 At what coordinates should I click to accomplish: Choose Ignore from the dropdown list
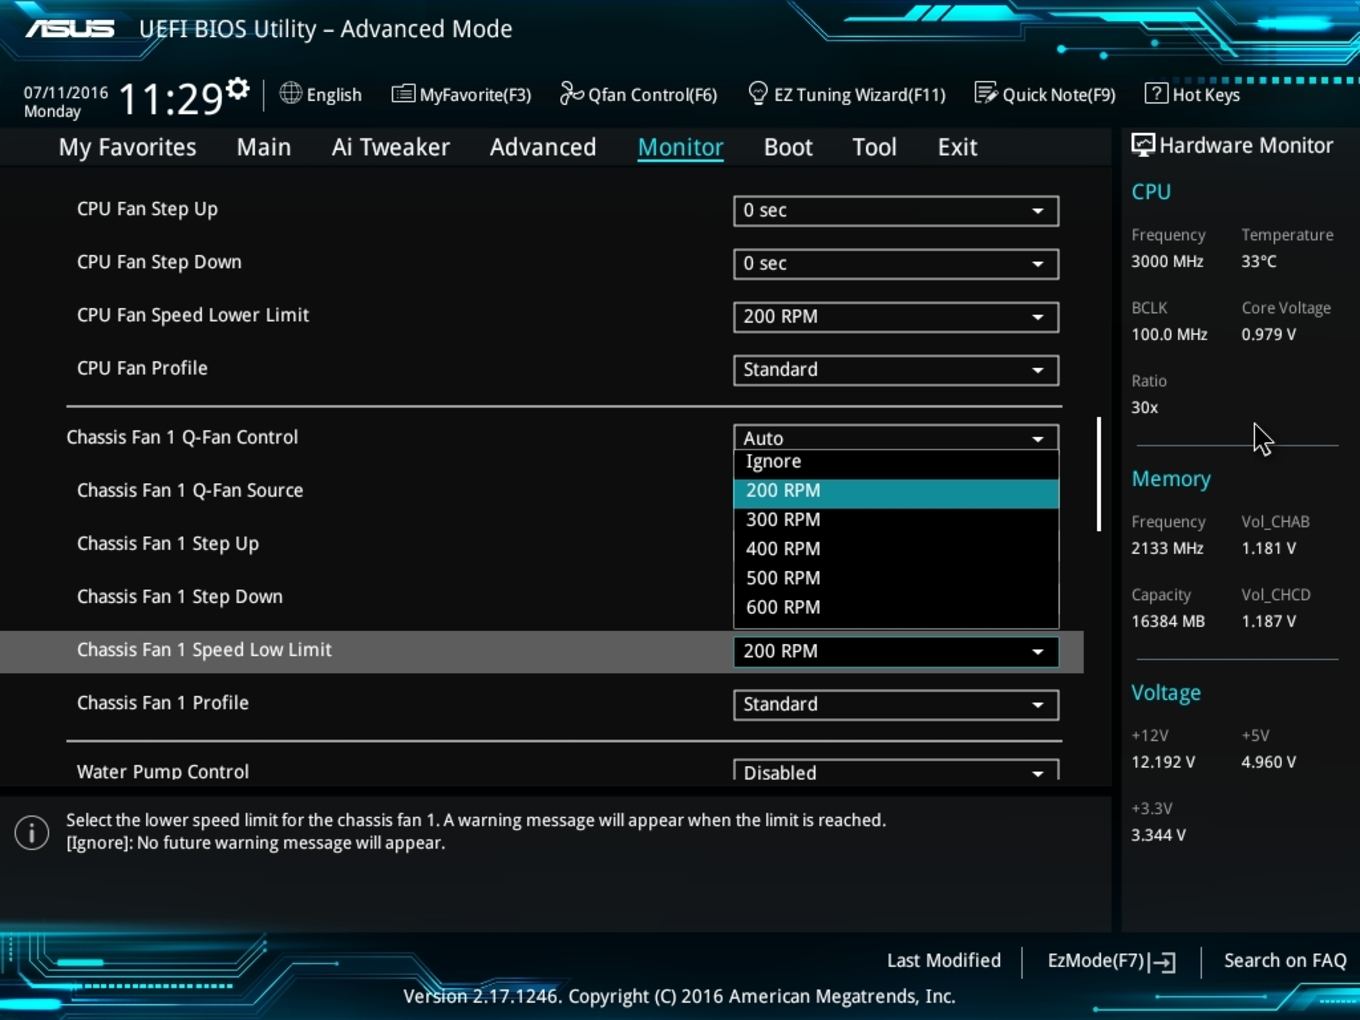(896, 462)
